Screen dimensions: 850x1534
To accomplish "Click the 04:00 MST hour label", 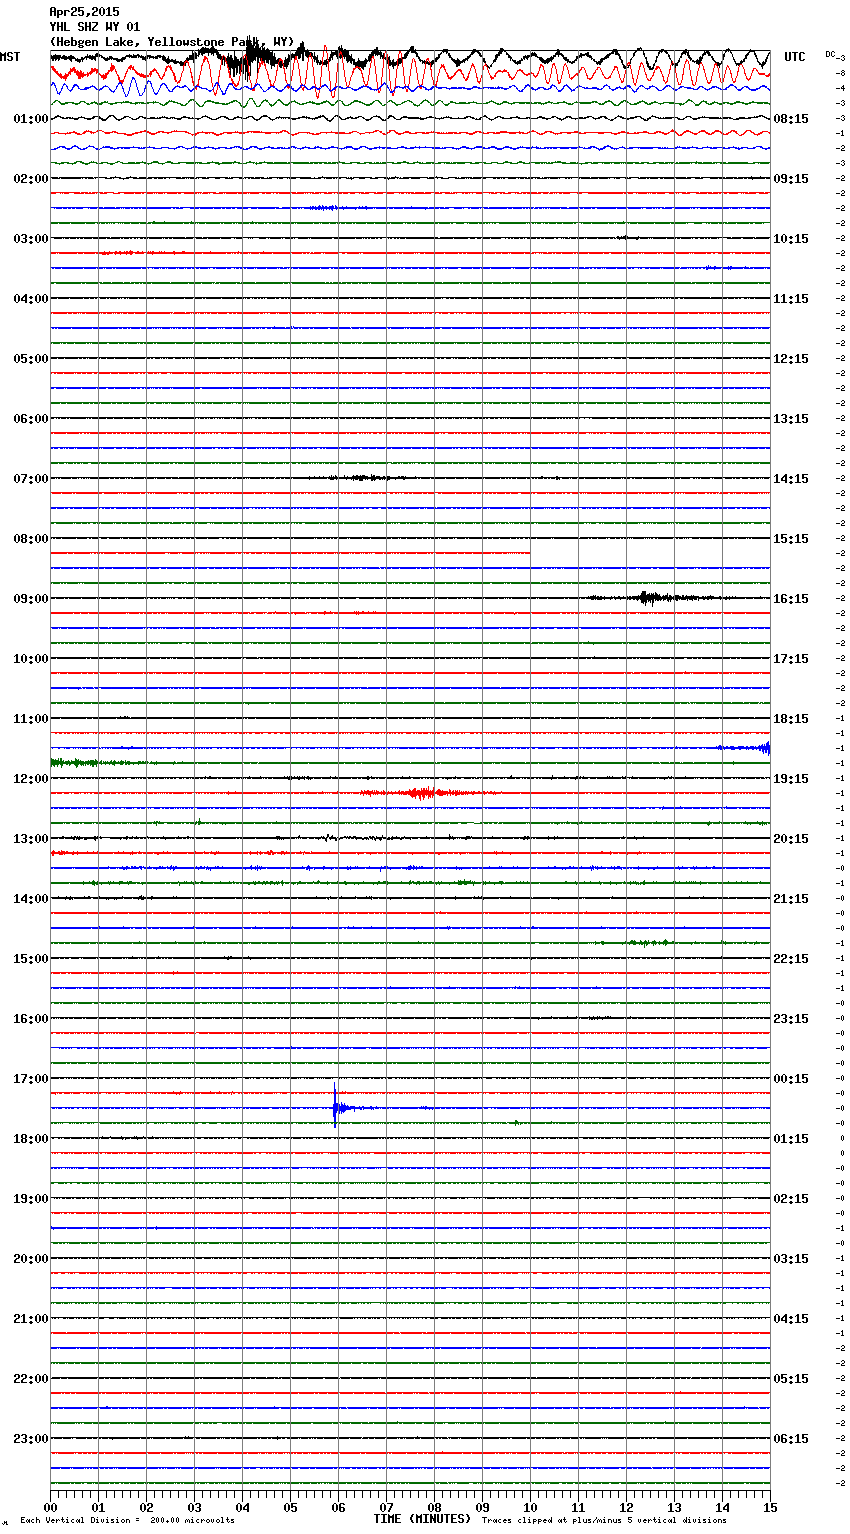I will pos(31,299).
